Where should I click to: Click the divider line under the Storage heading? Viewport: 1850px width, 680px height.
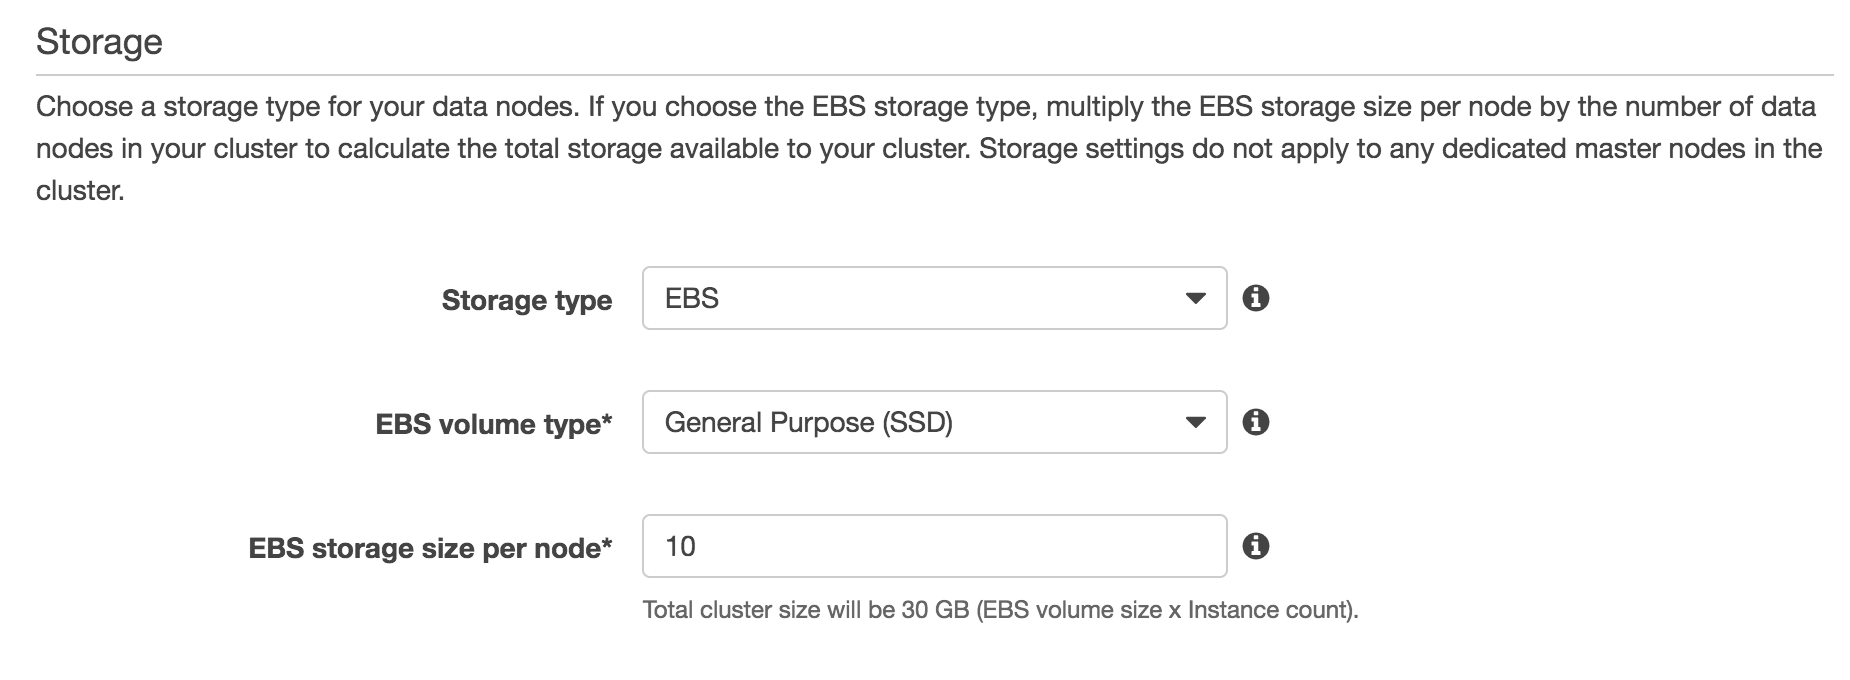pyautogui.click(x=933, y=75)
